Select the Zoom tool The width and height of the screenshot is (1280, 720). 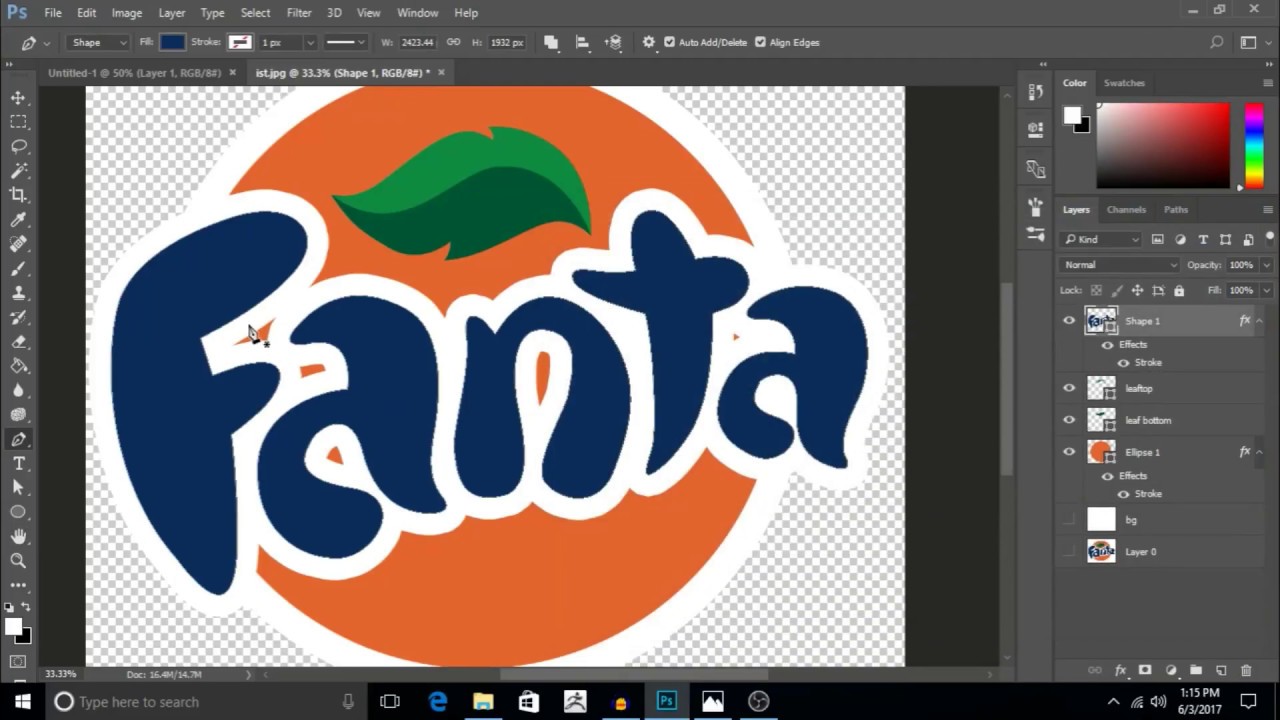coord(18,561)
